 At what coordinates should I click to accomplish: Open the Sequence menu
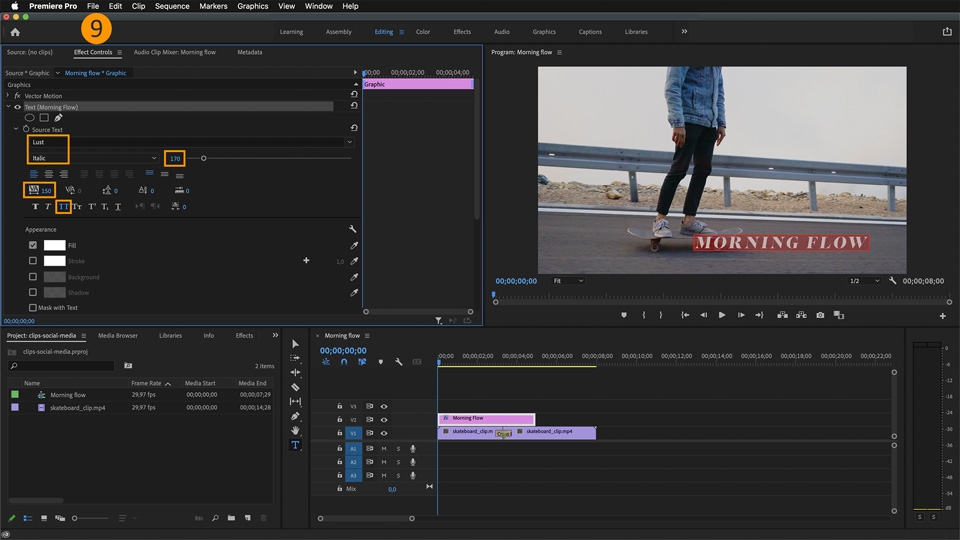tap(172, 6)
